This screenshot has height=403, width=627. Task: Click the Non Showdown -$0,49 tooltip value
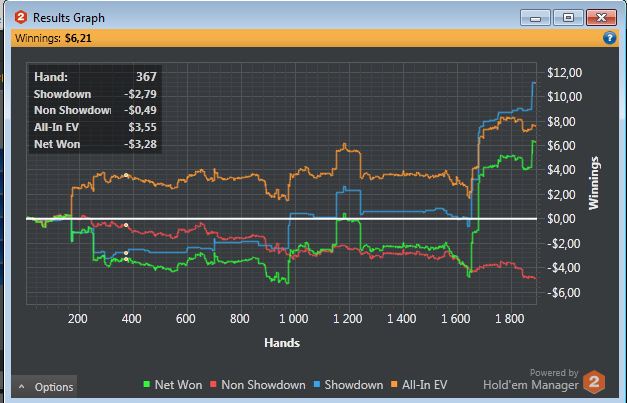(140, 110)
